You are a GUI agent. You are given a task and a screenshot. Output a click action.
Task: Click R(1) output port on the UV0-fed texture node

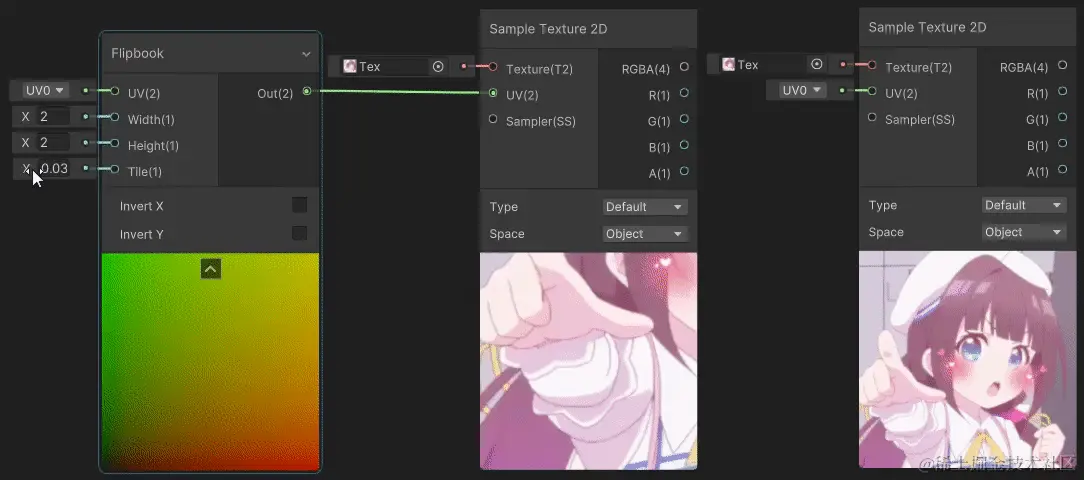coord(1063,91)
